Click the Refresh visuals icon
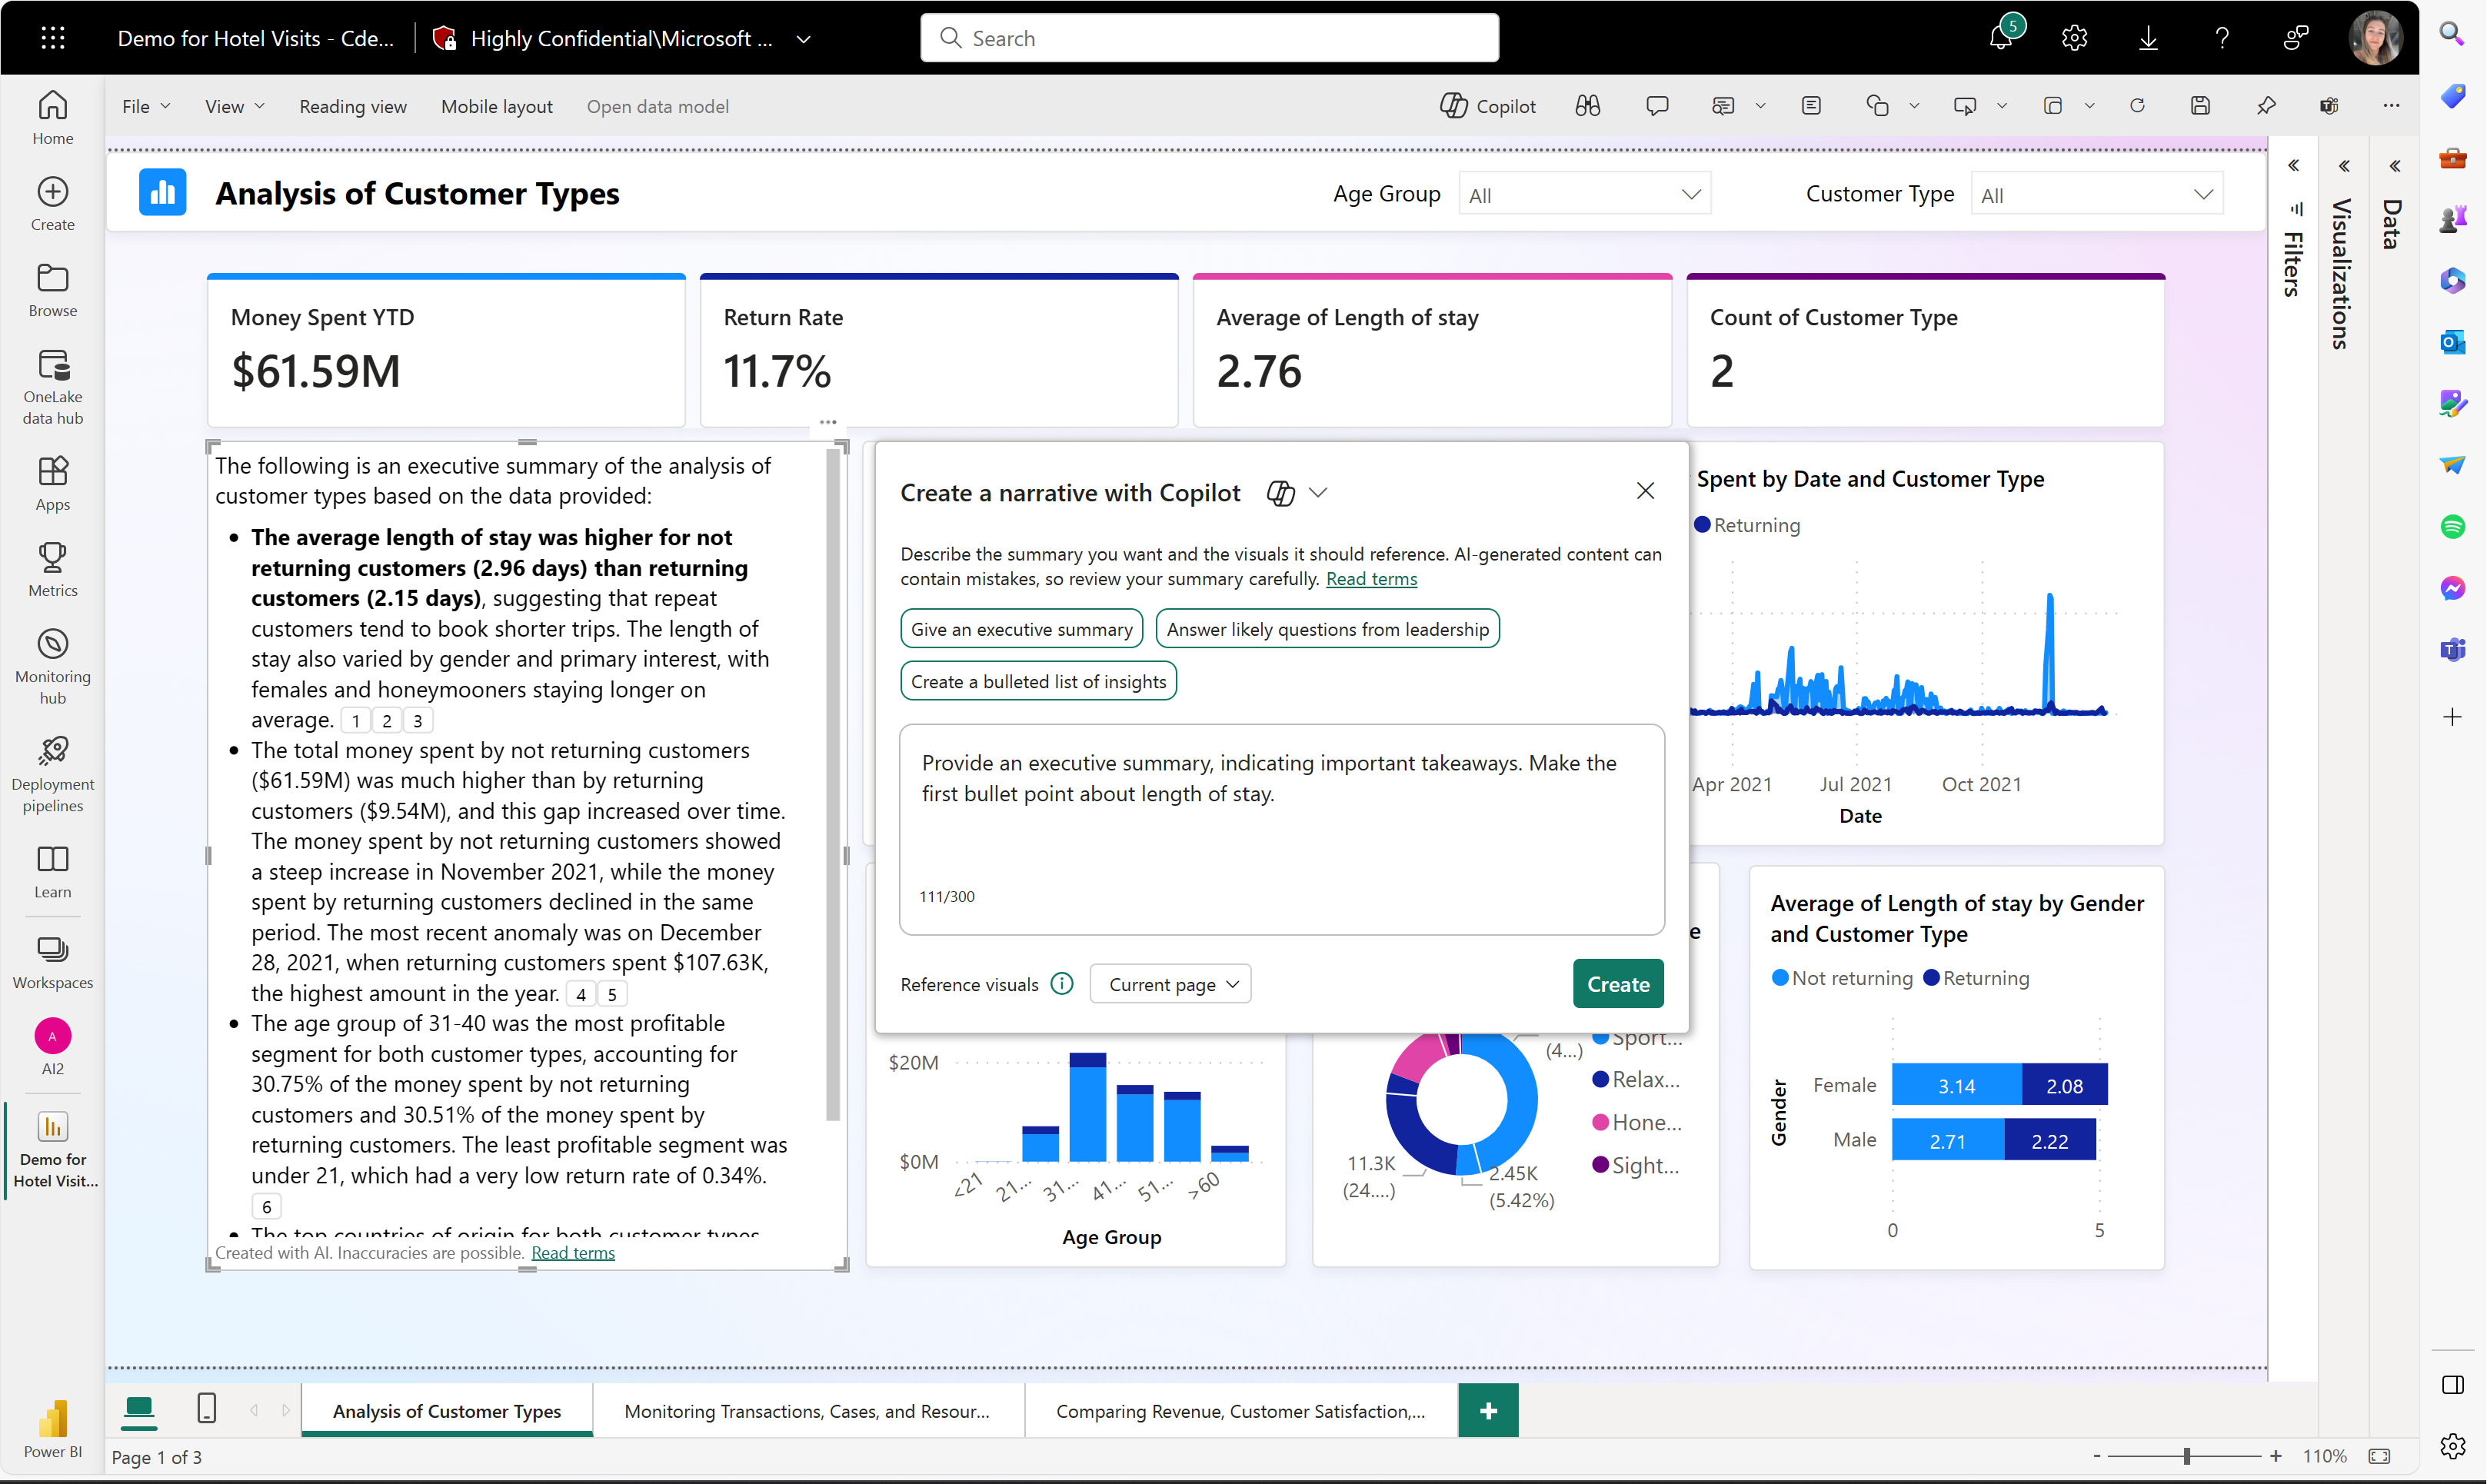This screenshot has width=2487, height=1484. click(2136, 106)
